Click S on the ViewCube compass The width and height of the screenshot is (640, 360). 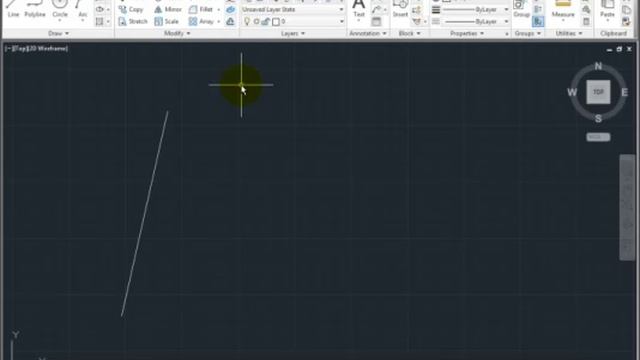point(598,119)
